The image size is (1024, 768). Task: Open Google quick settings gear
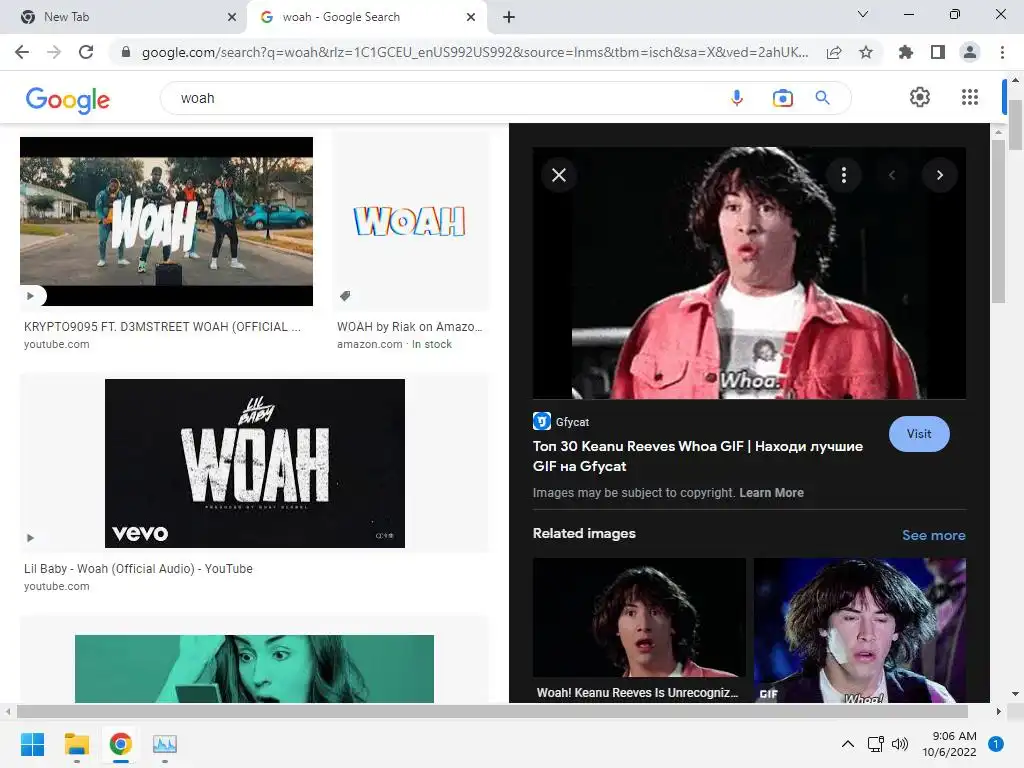(920, 97)
